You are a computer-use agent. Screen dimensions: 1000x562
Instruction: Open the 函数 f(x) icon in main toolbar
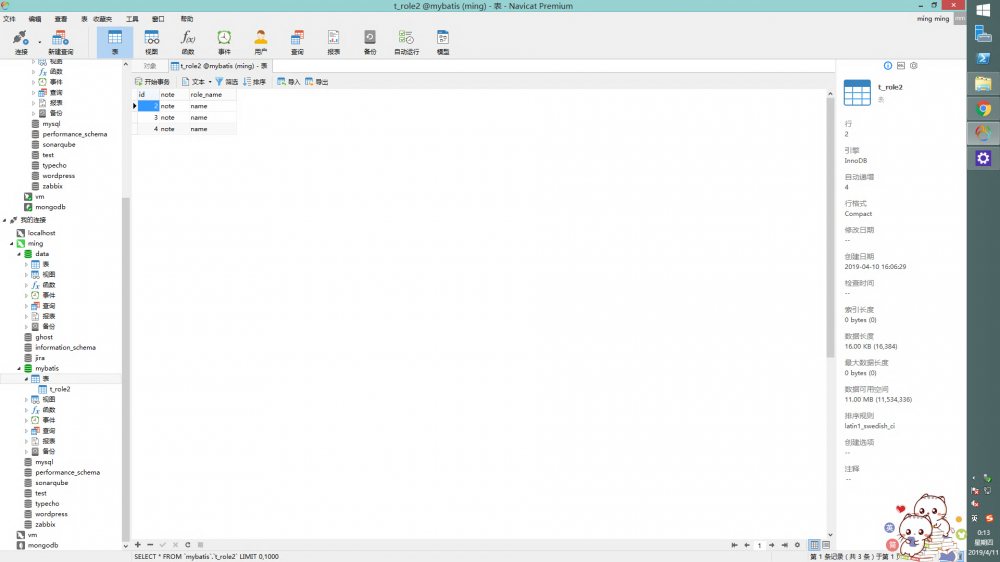pos(188,42)
